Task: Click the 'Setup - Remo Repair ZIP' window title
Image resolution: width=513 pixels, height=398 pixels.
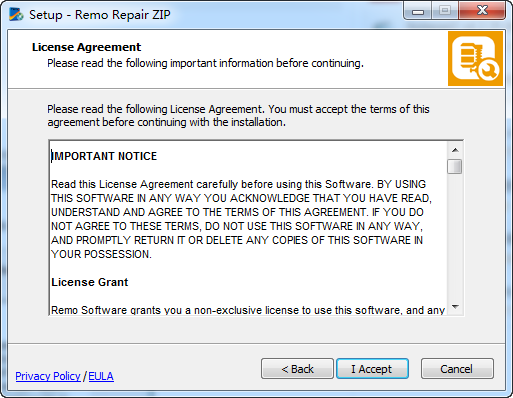Action: (x=100, y=15)
